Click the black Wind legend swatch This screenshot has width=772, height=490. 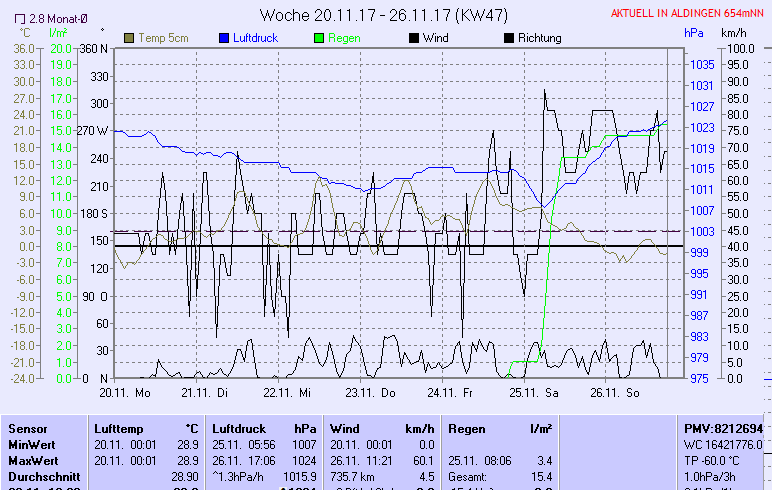(415, 38)
